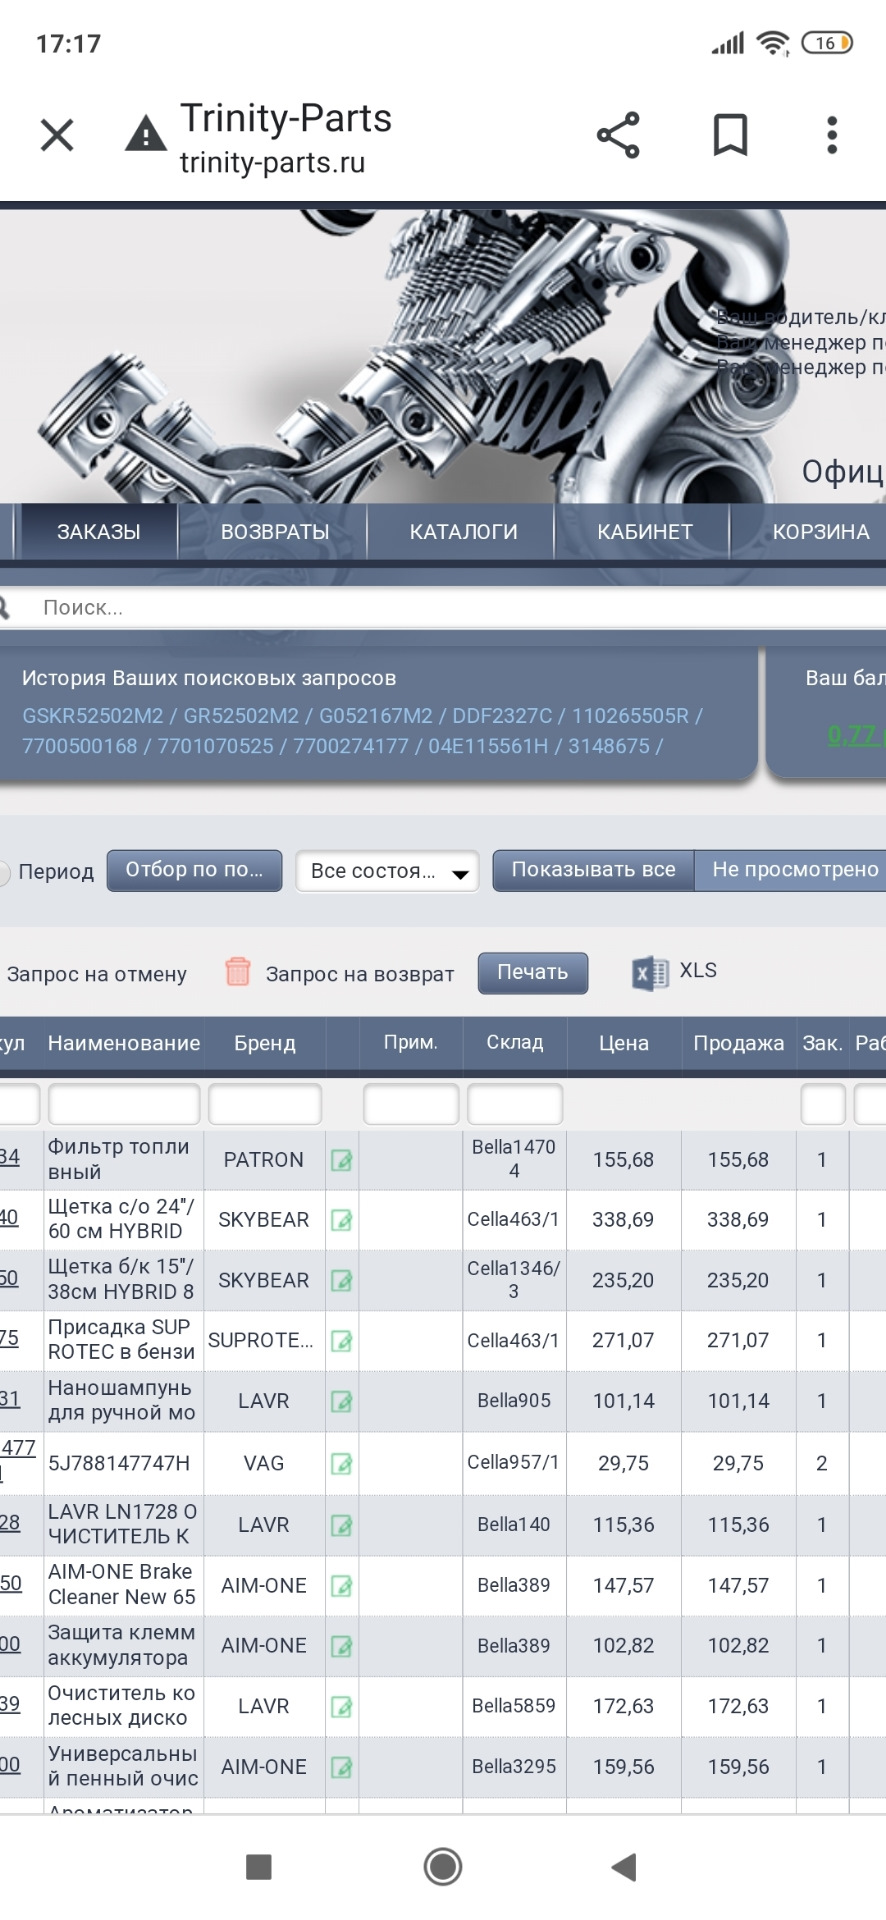886x1920 pixels.
Task: Click the Отбор по по... button
Action: (x=194, y=870)
